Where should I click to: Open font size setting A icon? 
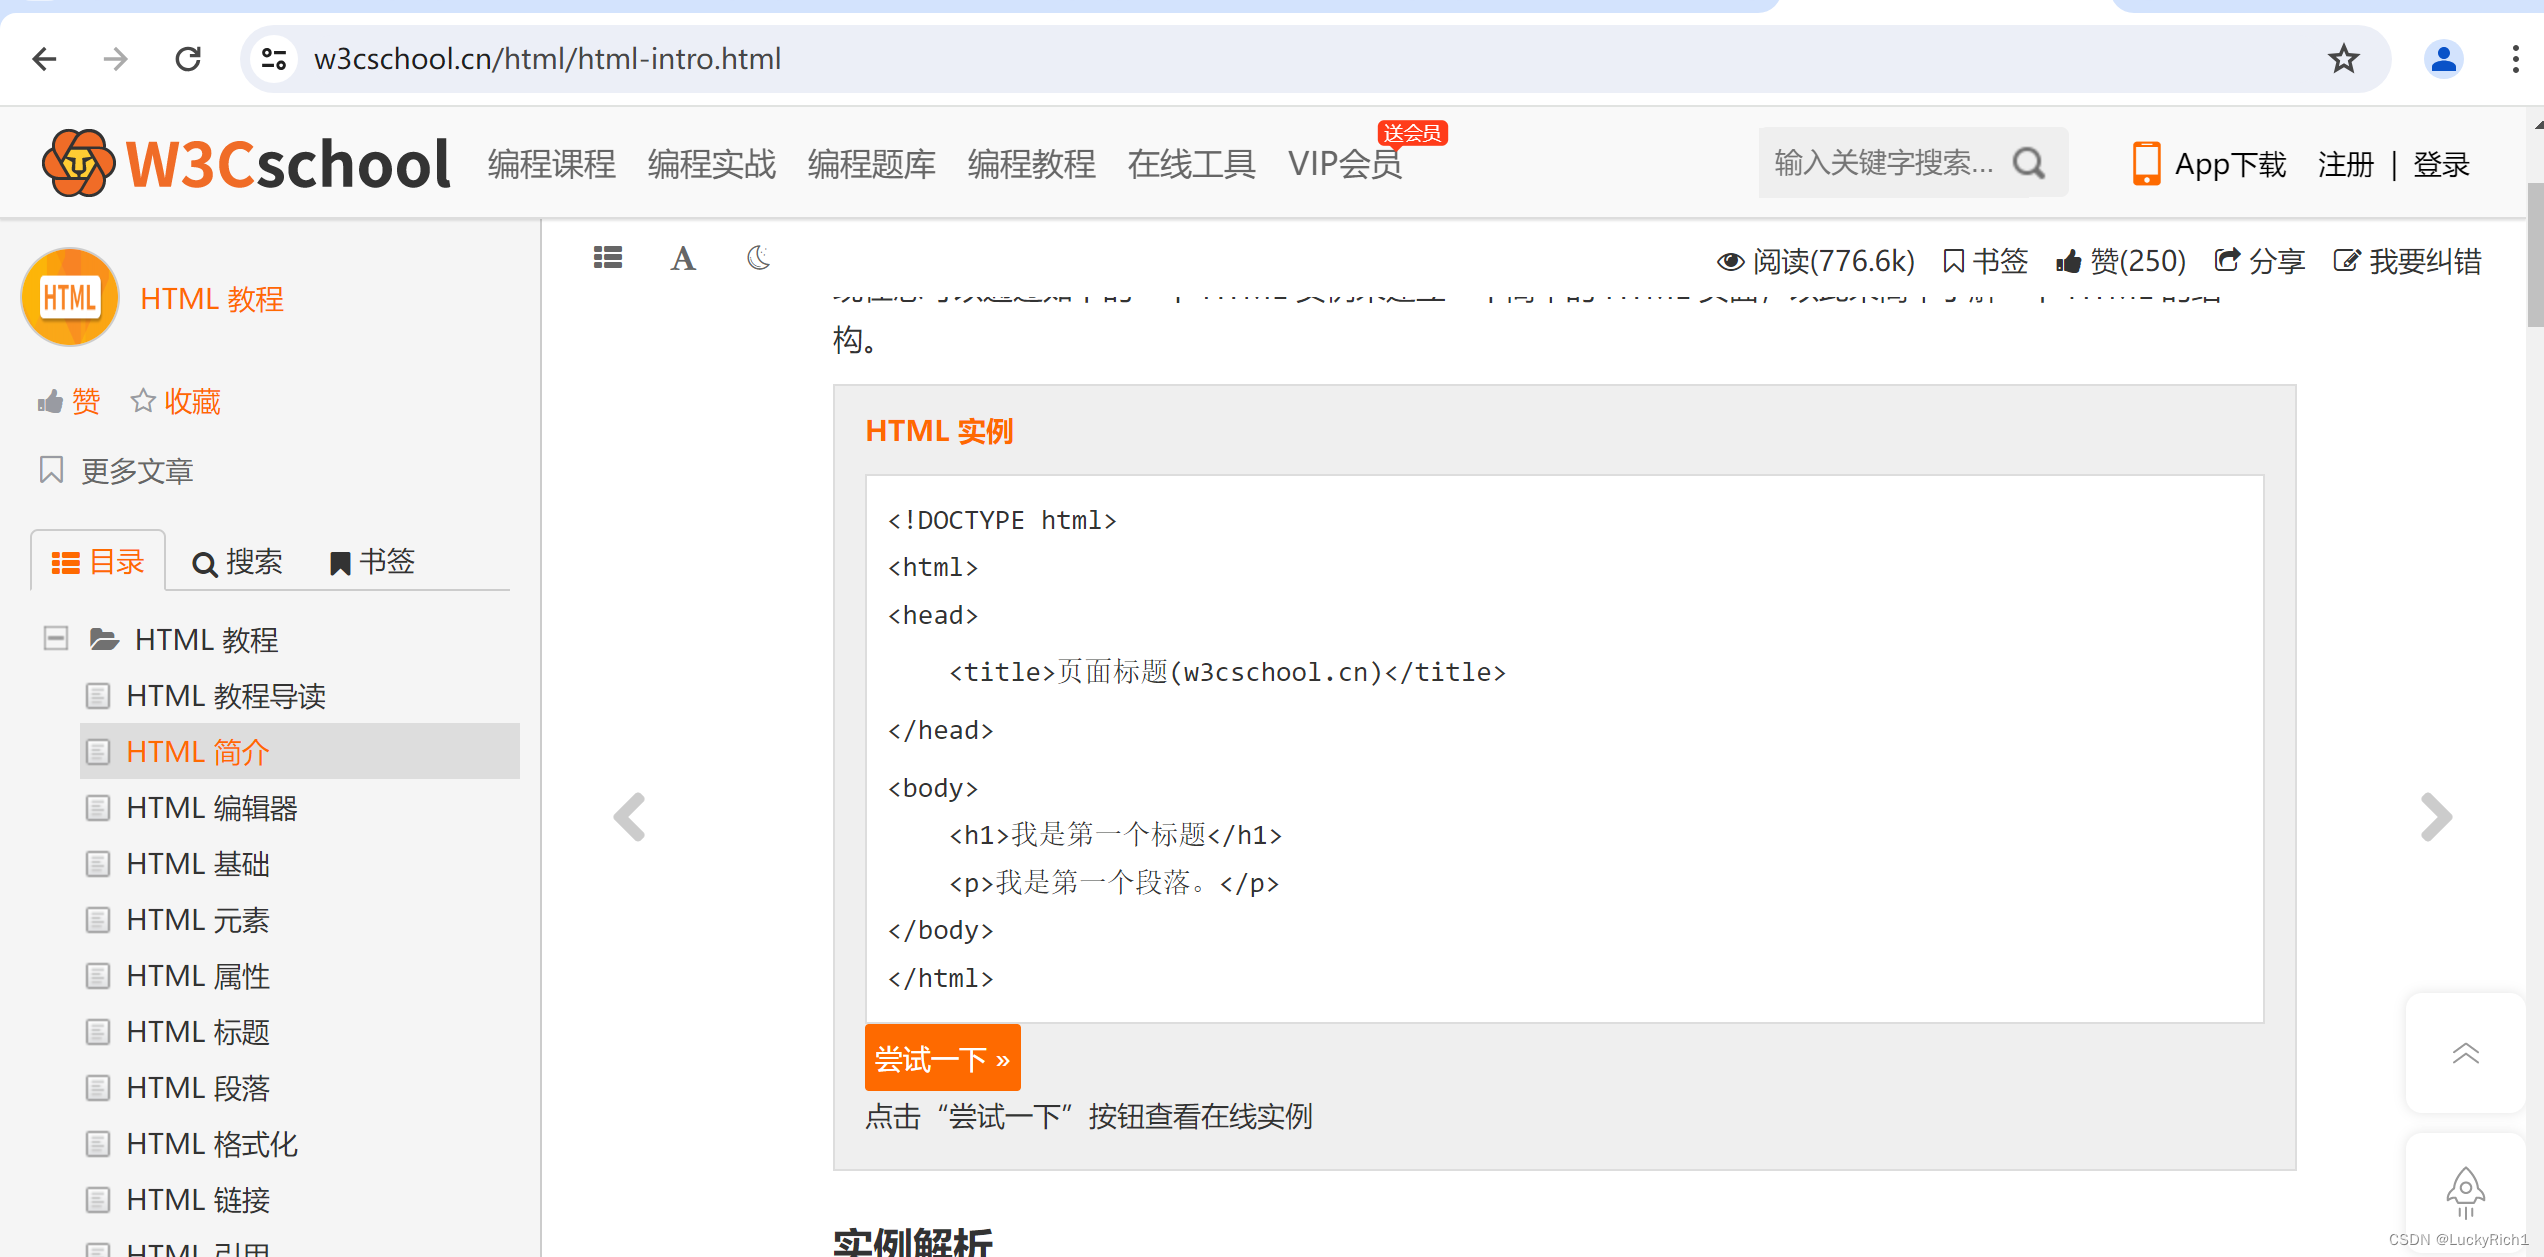[x=683, y=259]
